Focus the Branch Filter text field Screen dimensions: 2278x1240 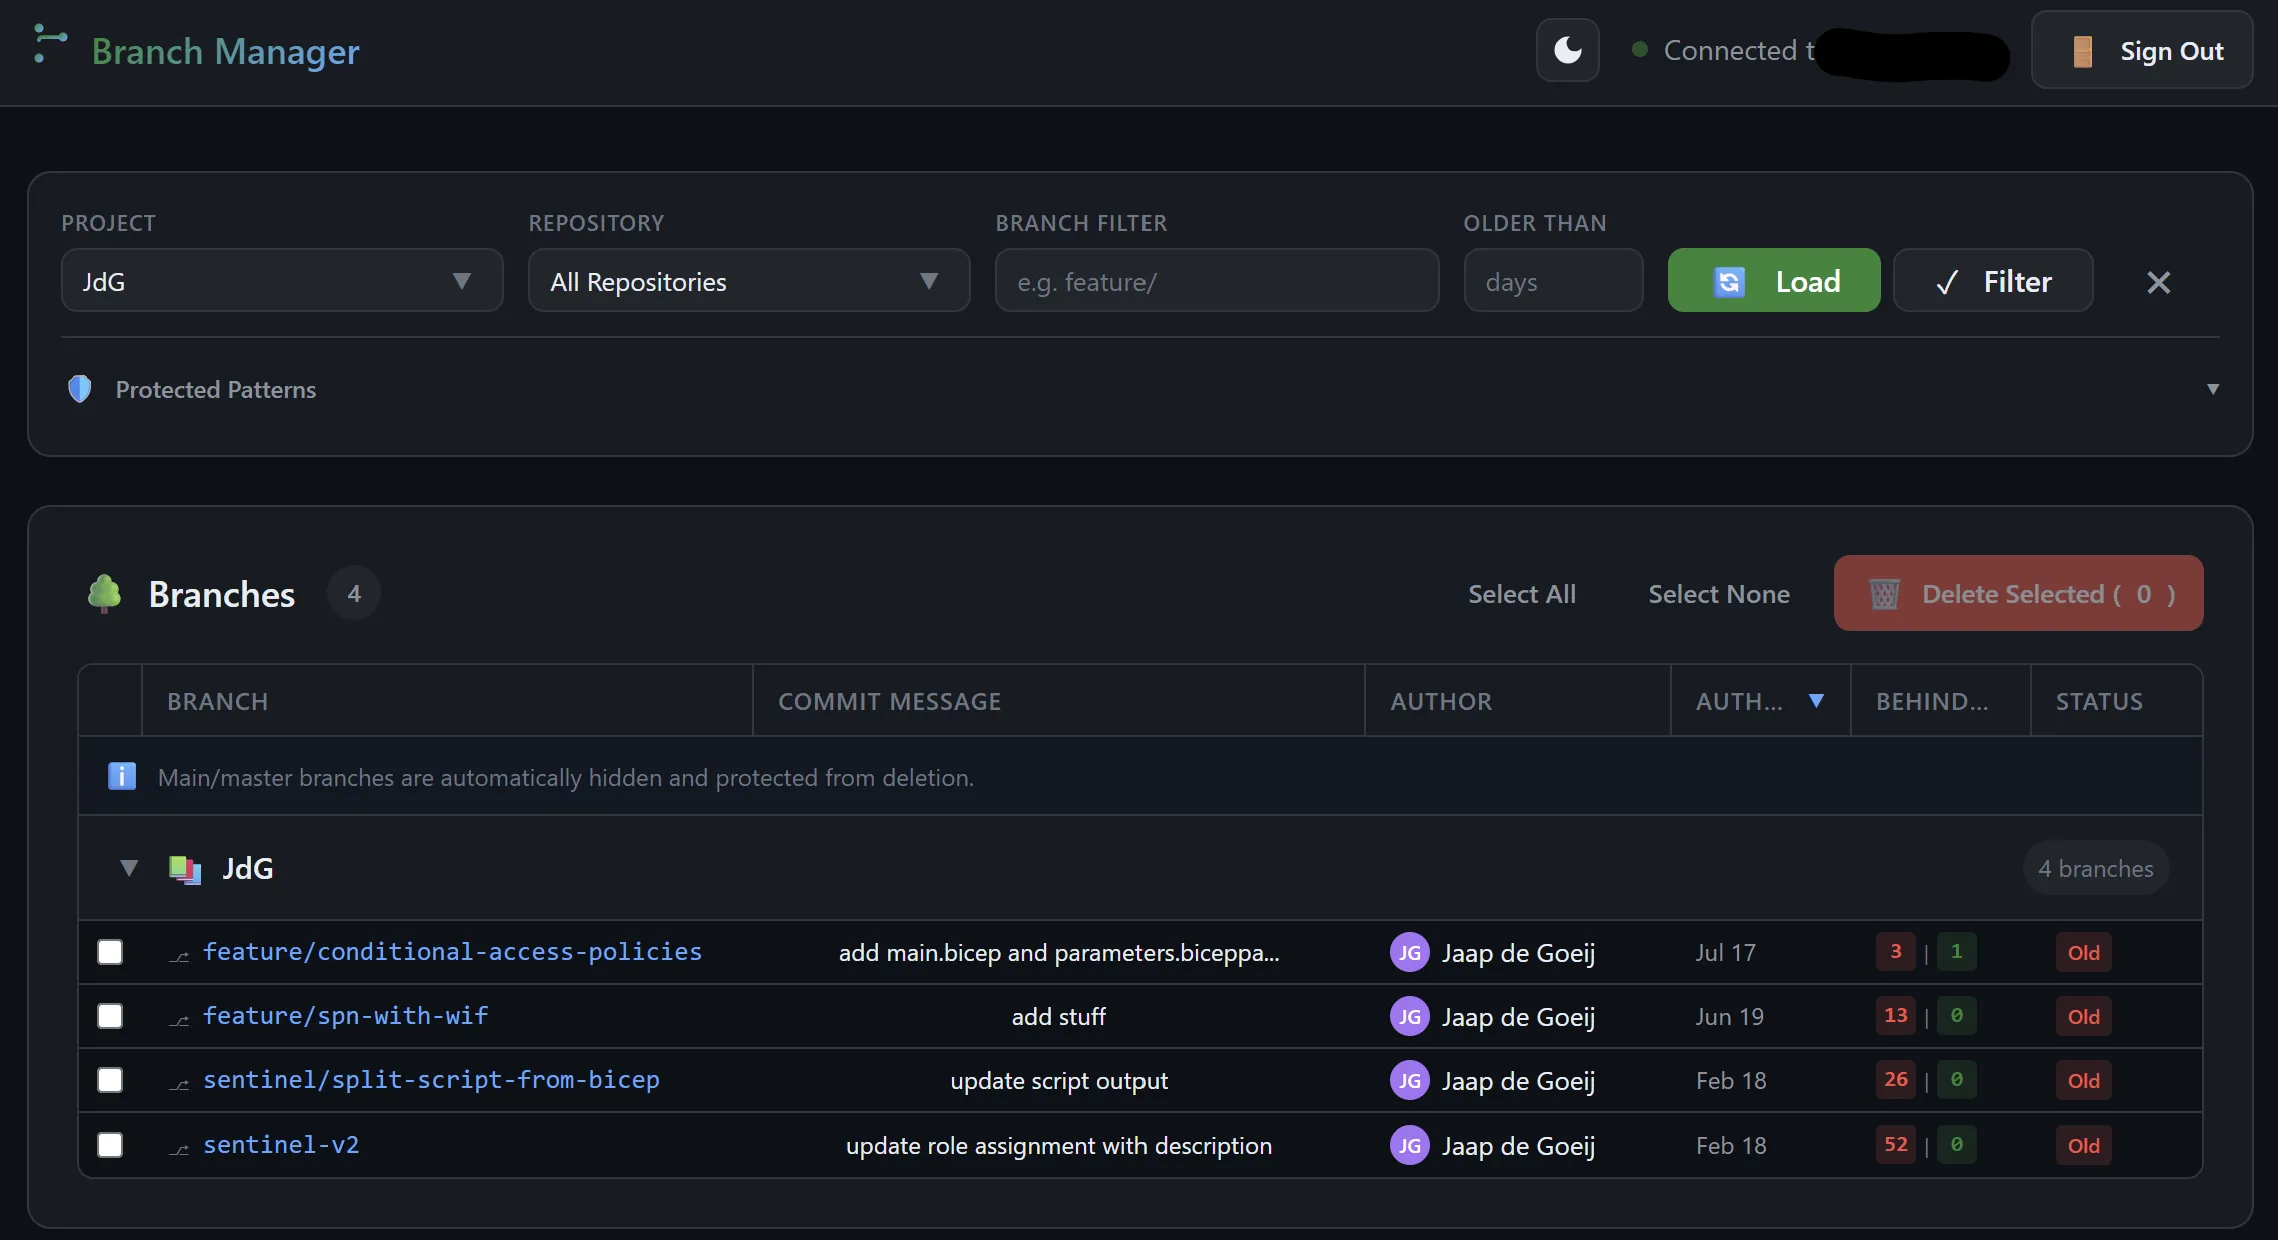[1216, 282]
